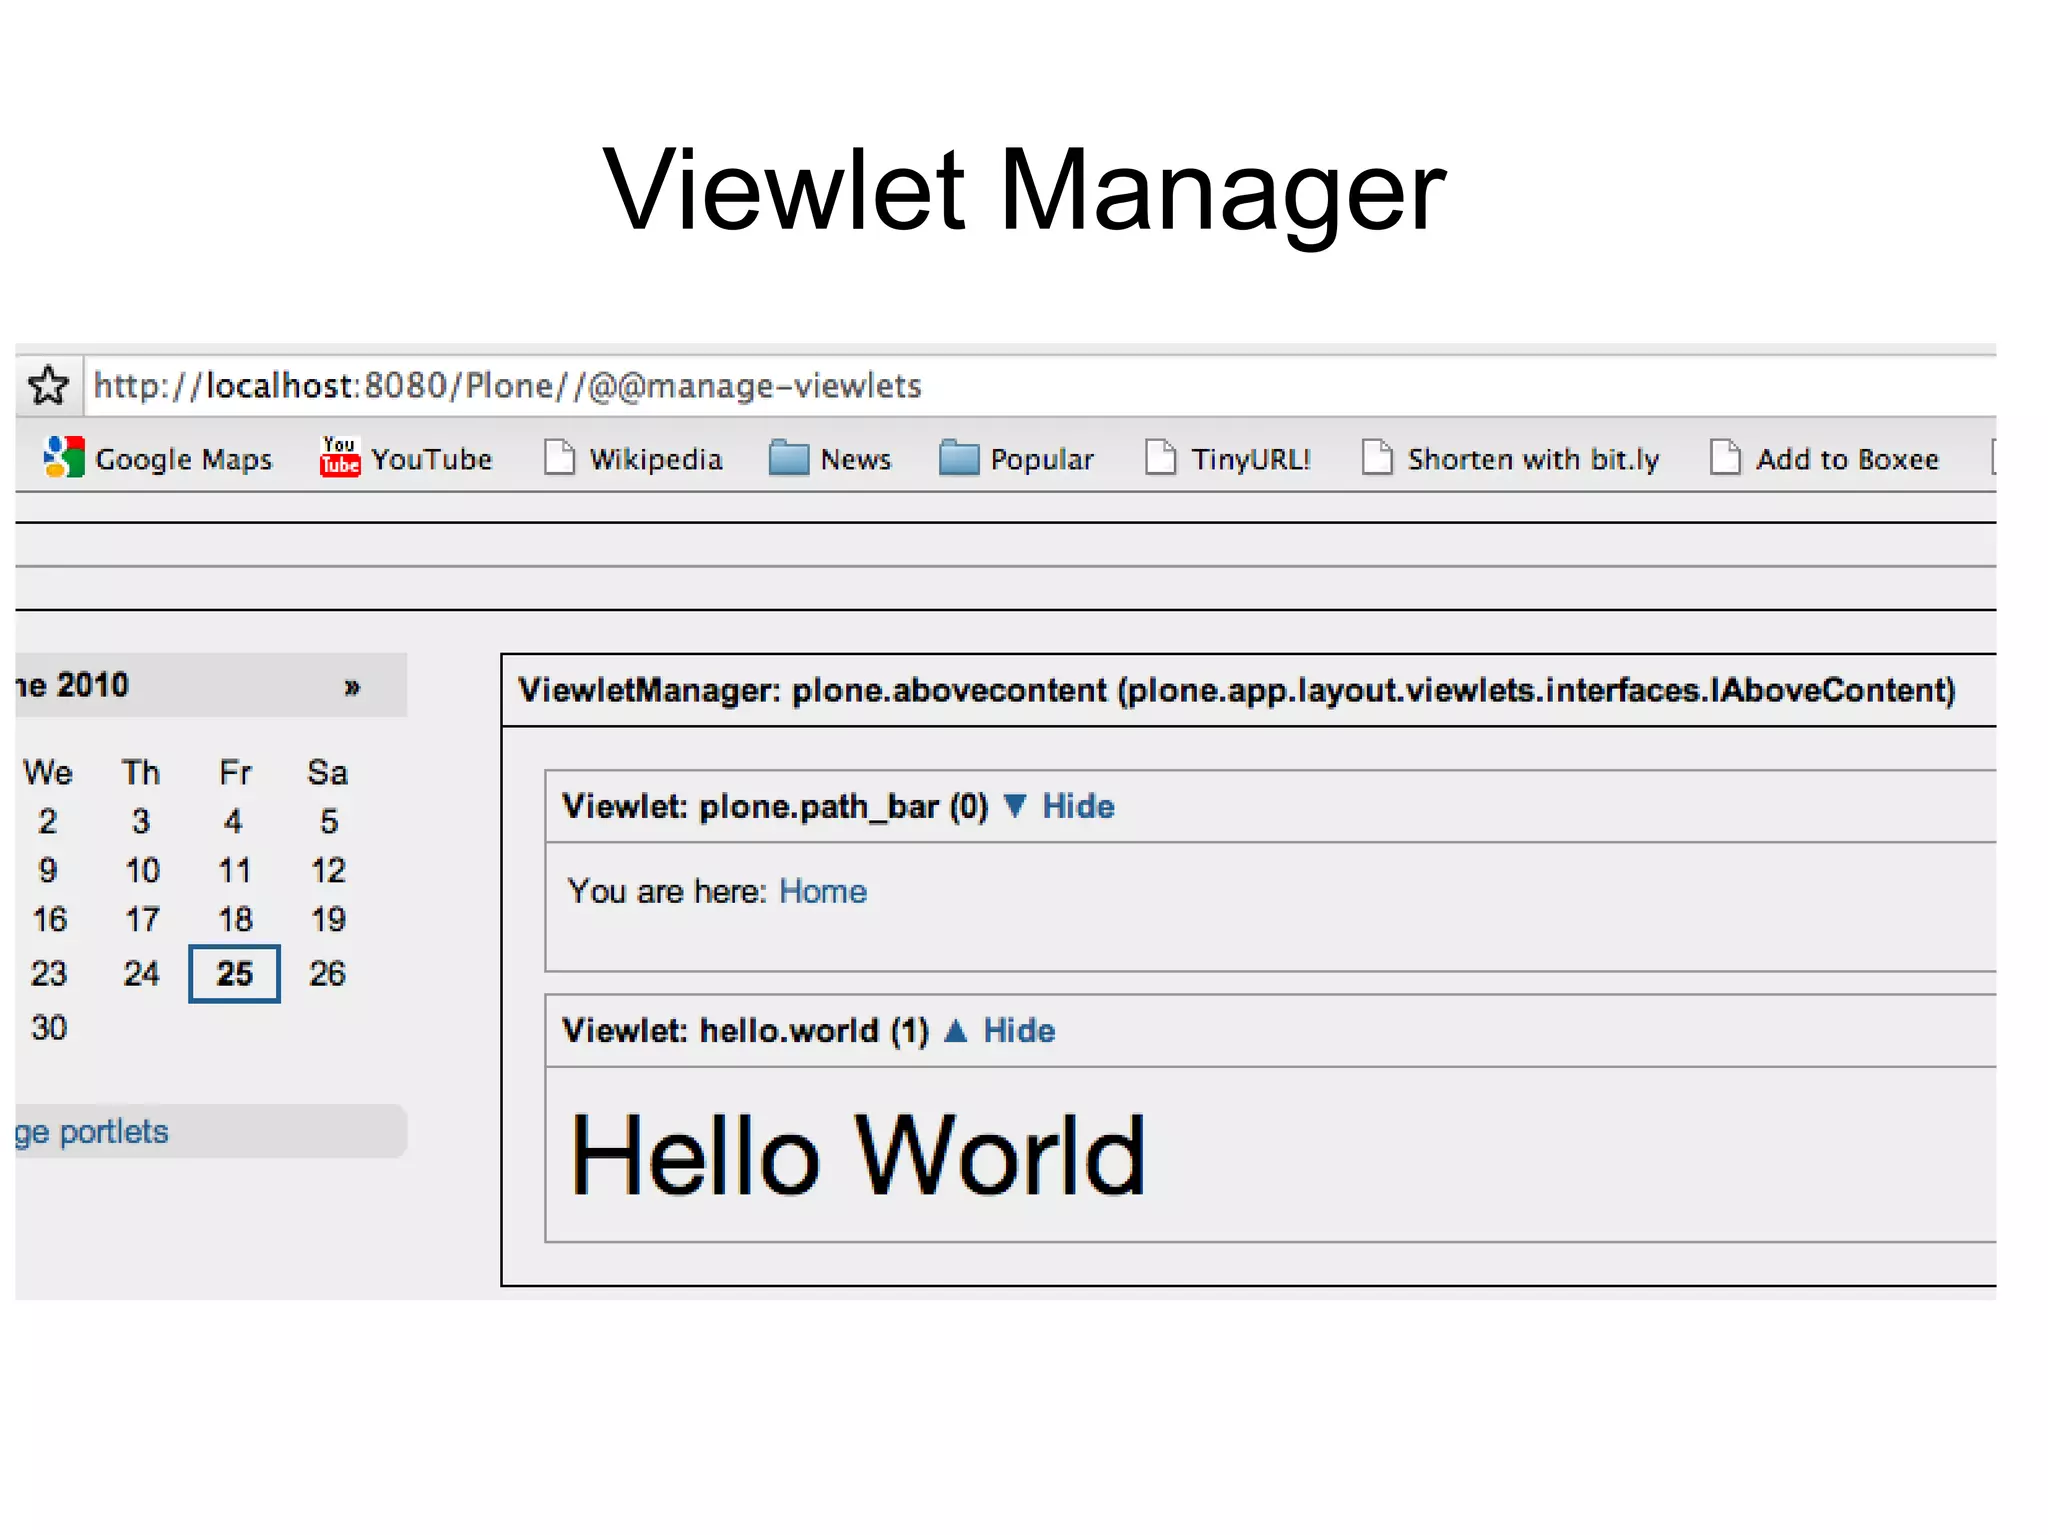Image resolution: width=2048 pixels, height=1535 pixels.
Task: Select calendar date 16
Action: coord(49,919)
